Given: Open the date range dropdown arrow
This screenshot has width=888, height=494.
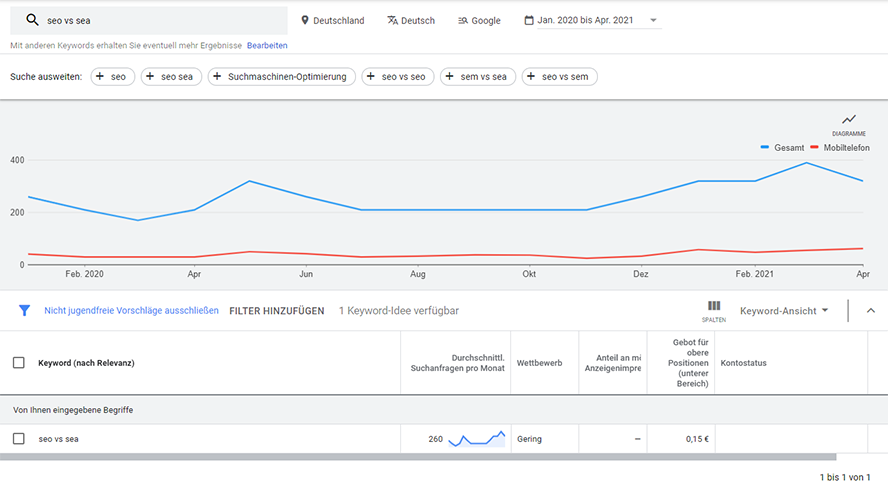Looking at the screenshot, I should (653, 20).
